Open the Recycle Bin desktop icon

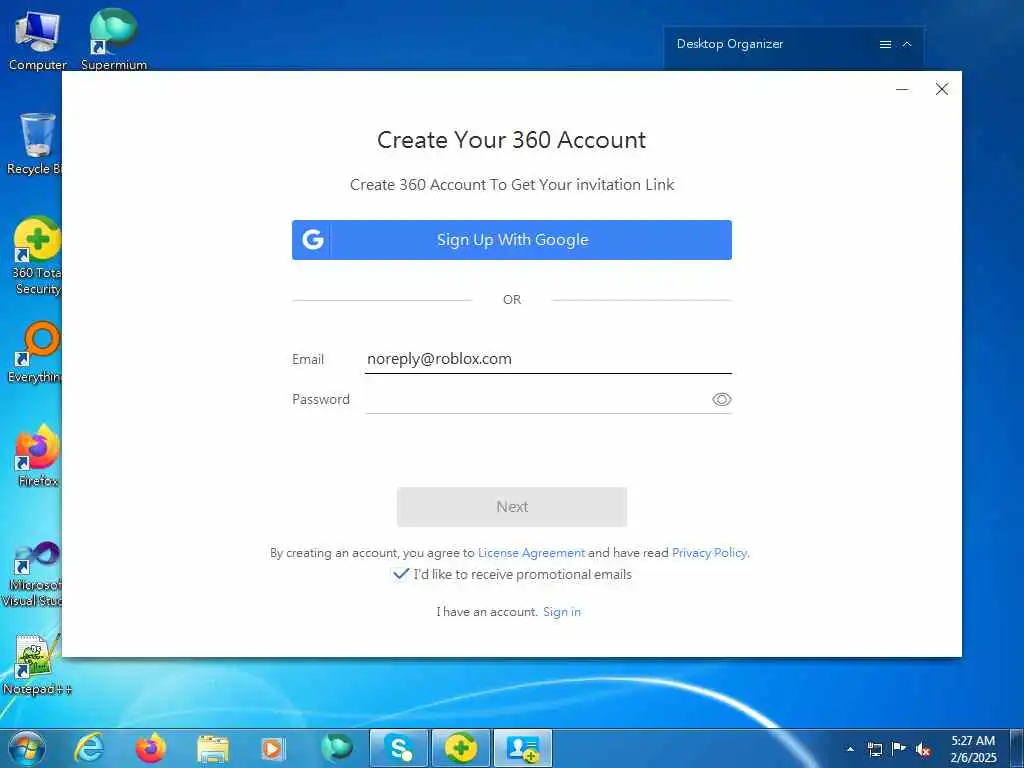tap(35, 144)
